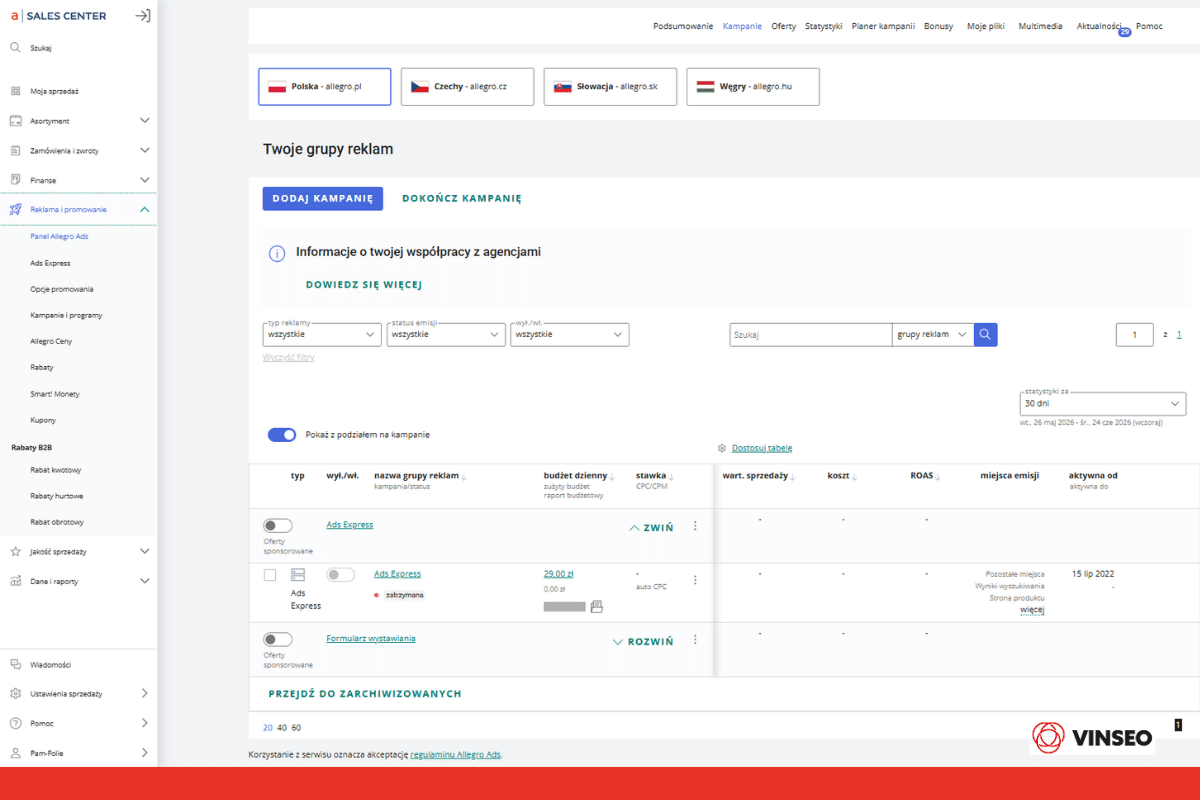Click the Asortyment icon in sidebar
1200x800 pixels.
coord(15,121)
